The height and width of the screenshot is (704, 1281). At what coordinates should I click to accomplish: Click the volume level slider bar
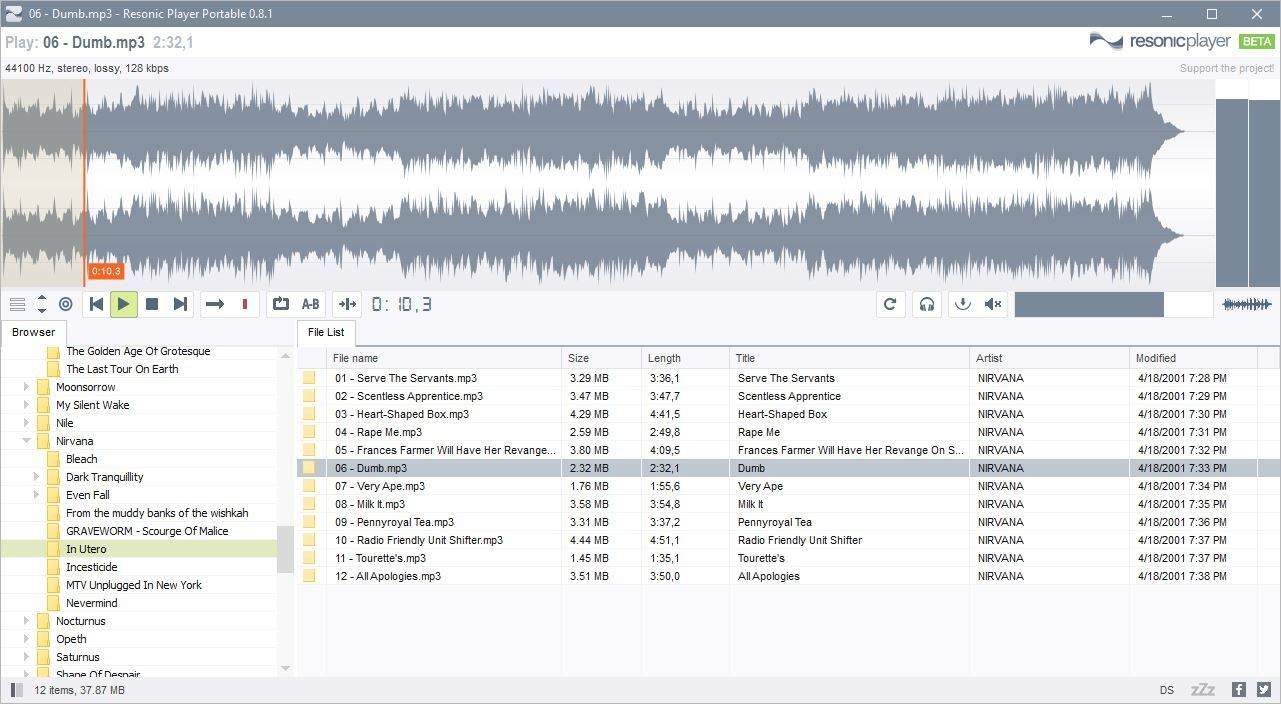[x=1114, y=304]
